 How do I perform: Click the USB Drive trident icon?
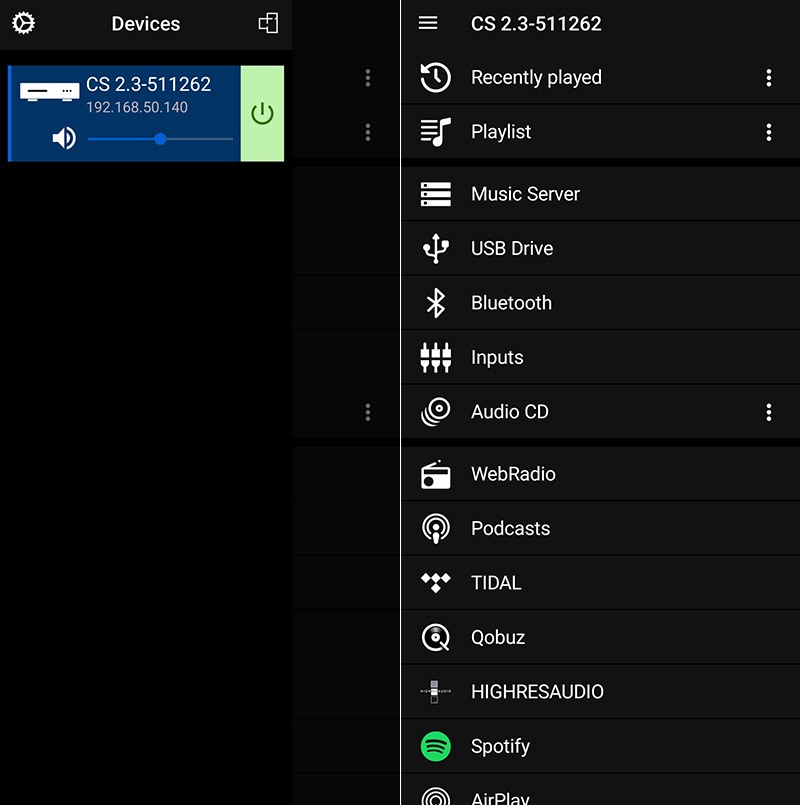[435, 248]
